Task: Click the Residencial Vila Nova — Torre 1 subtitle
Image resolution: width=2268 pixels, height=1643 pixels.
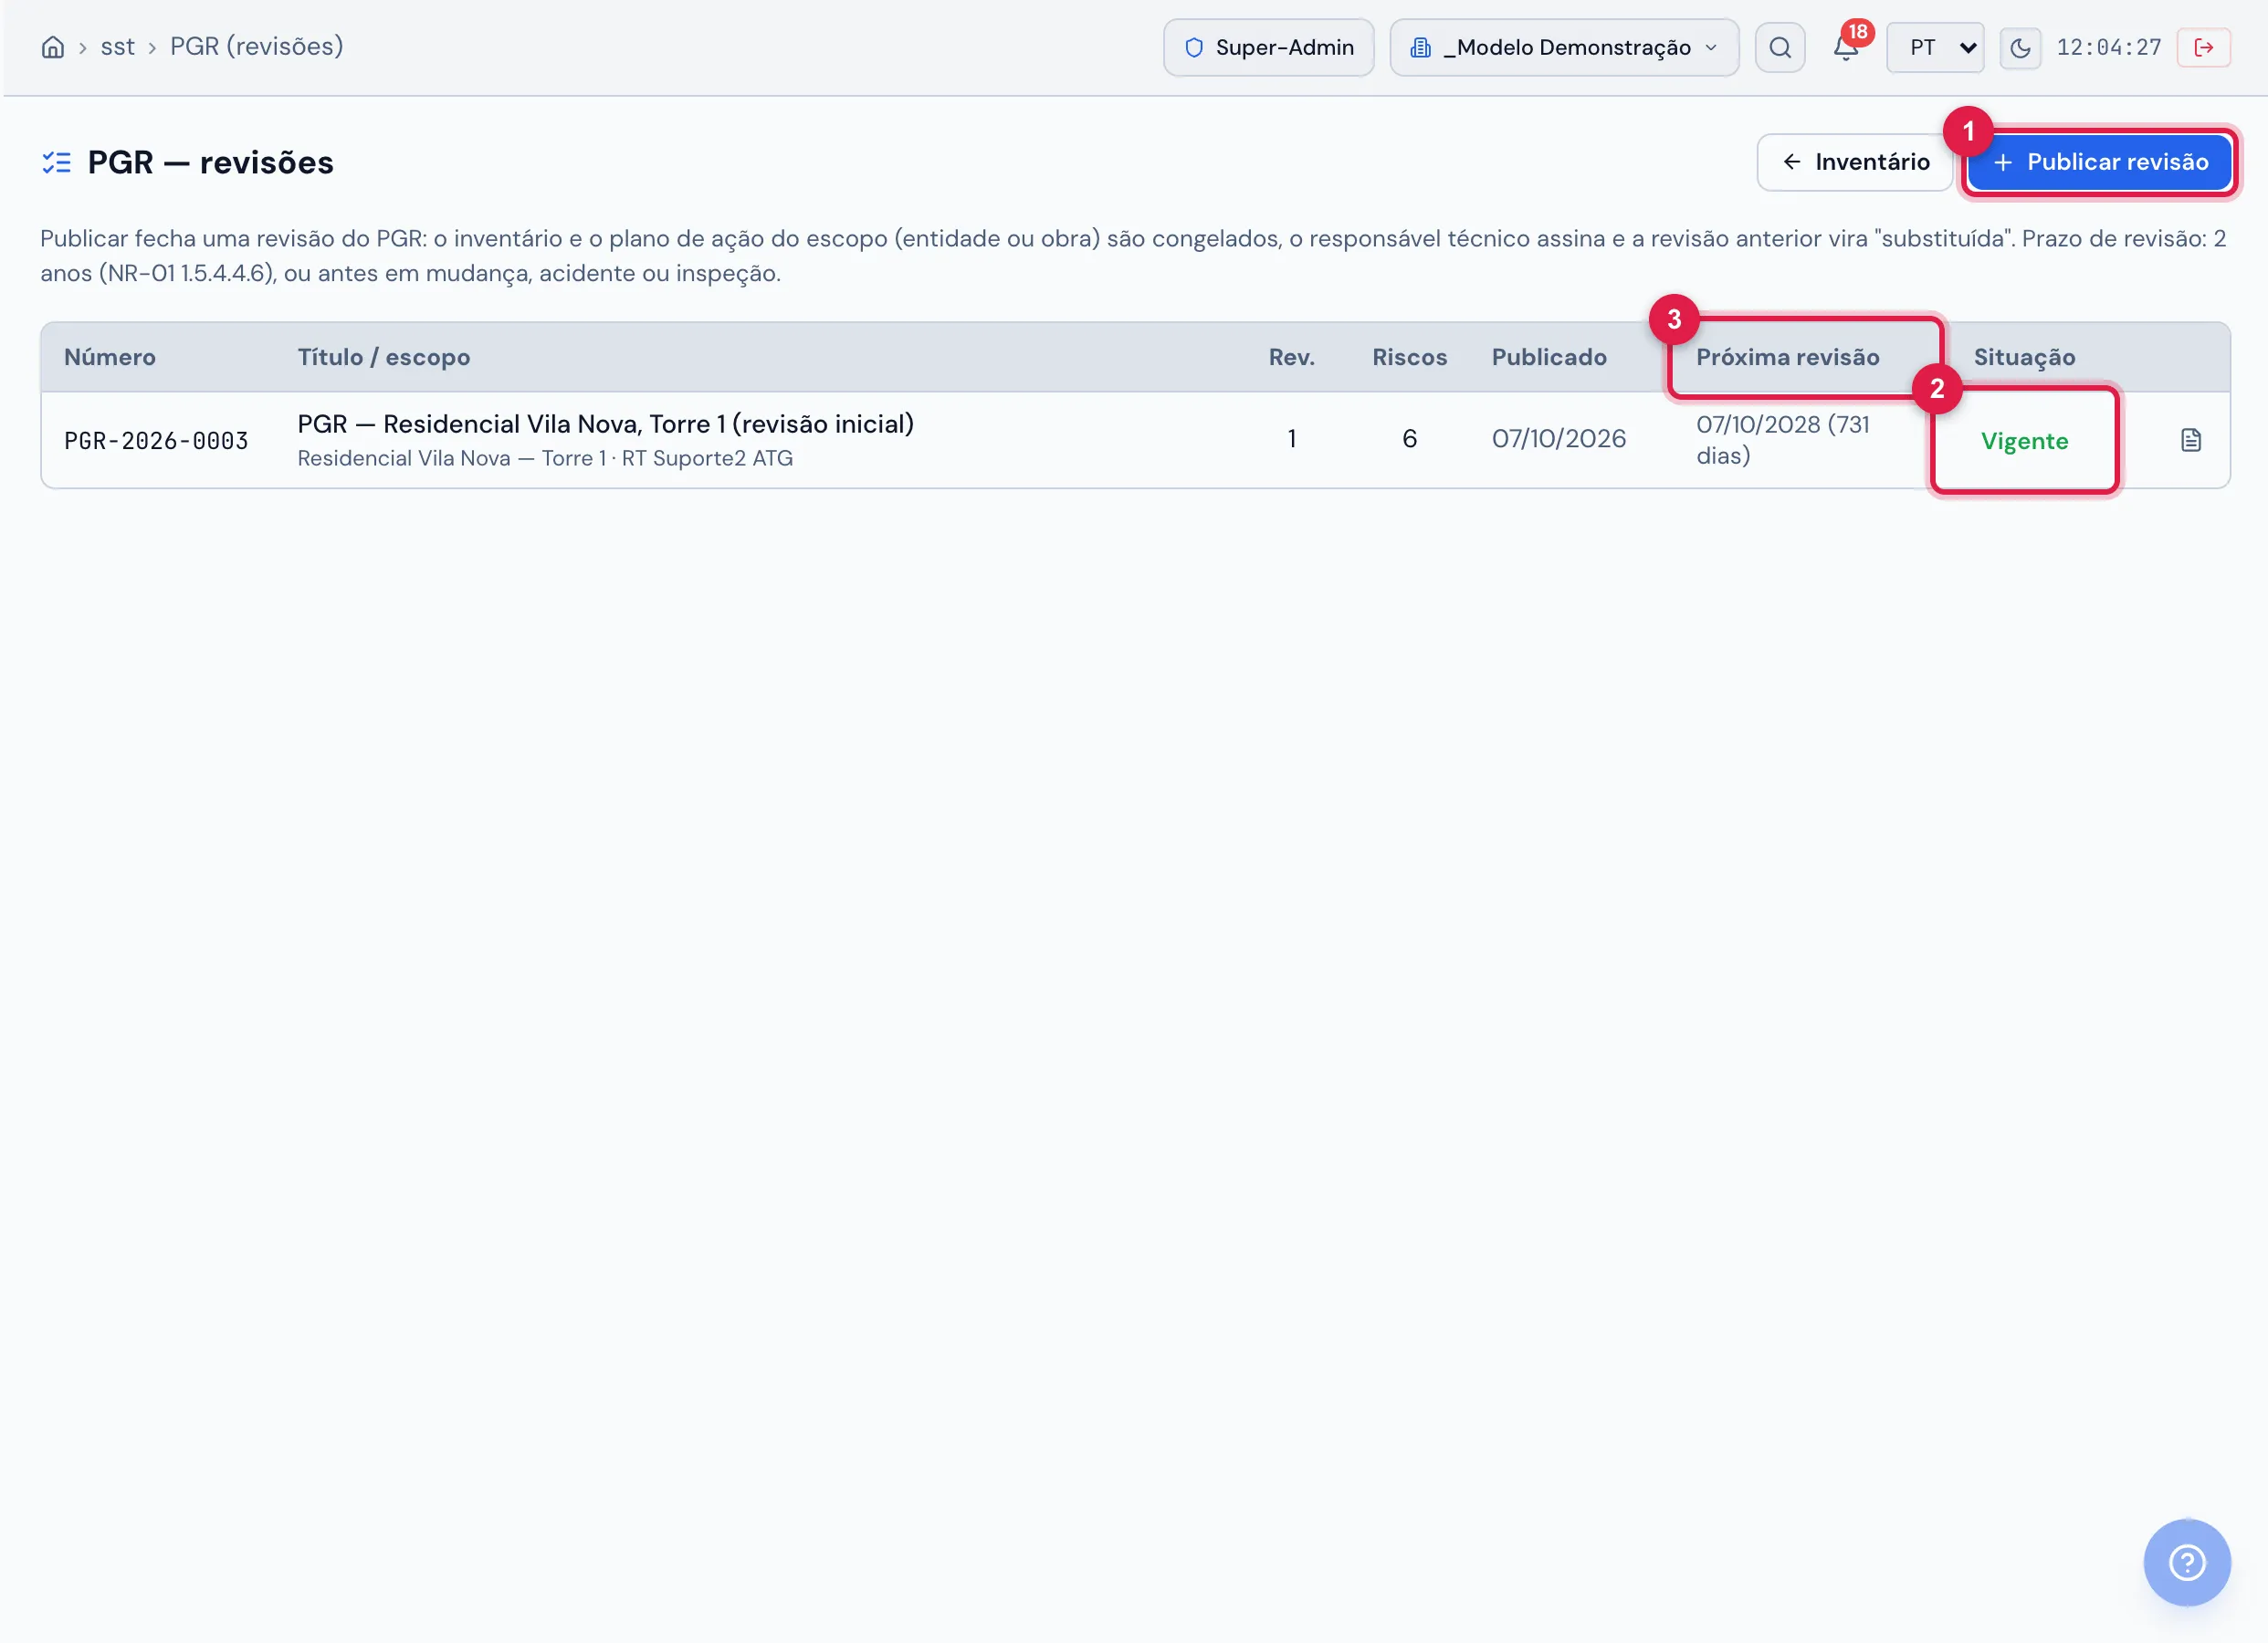Action: pyautogui.click(x=545, y=458)
